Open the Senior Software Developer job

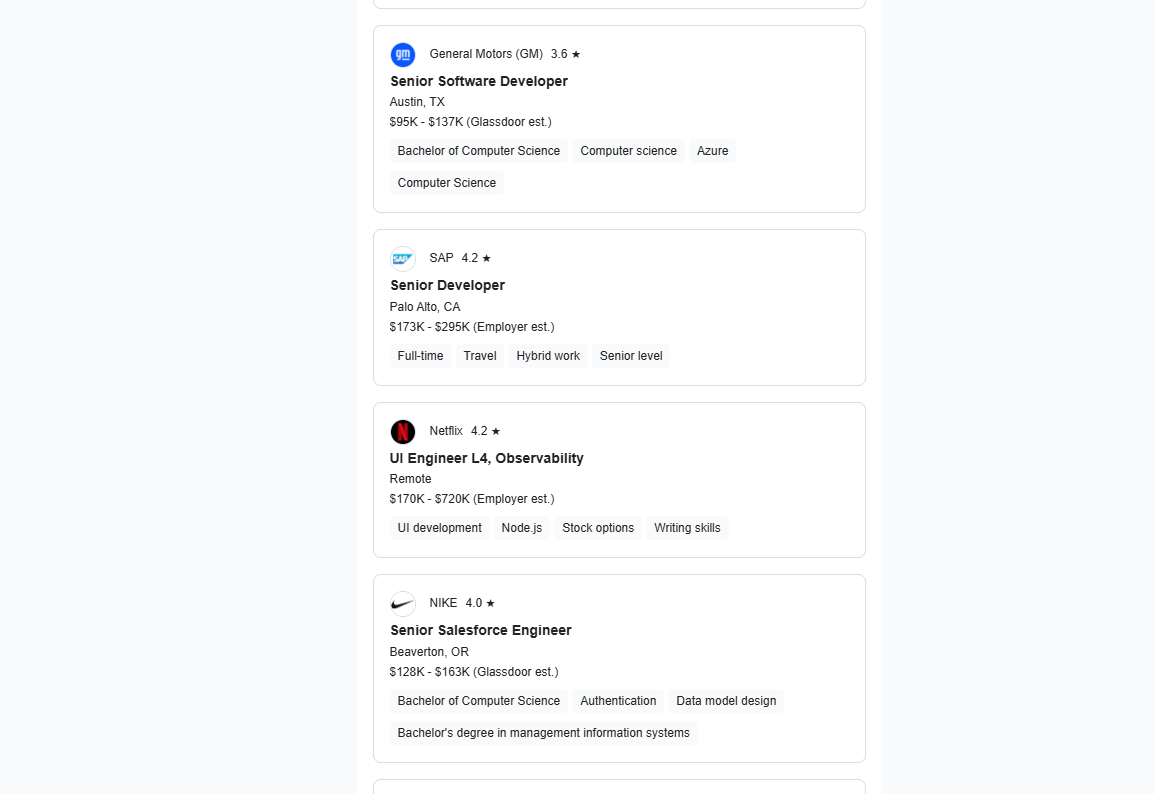479,81
